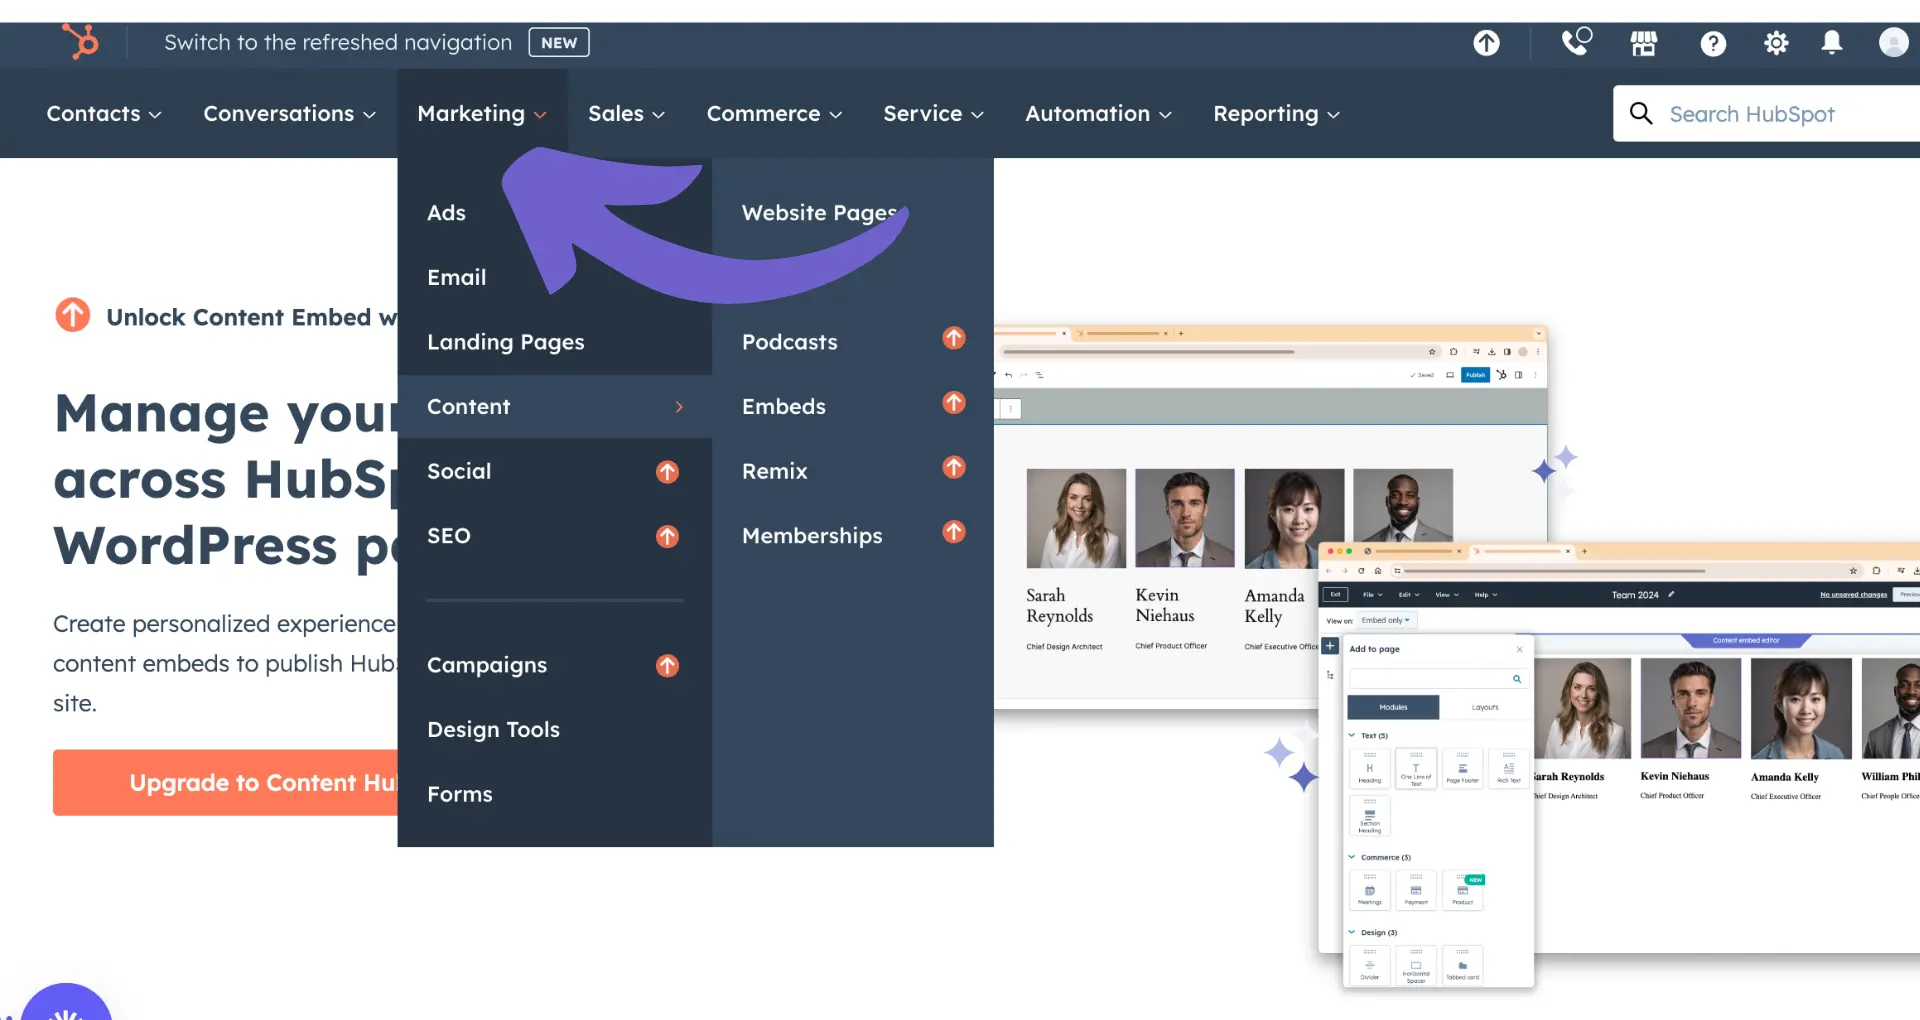Open Embeds submenu item
Image resolution: width=1920 pixels, height=1020 pixels.
pyautogui.click(x=784, y=406)
